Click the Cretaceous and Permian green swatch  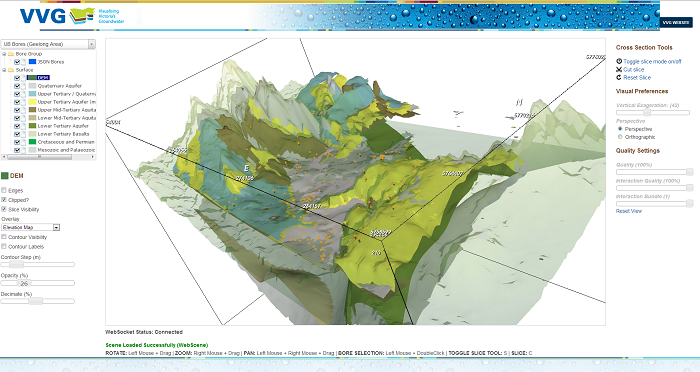tap(32, 142)
